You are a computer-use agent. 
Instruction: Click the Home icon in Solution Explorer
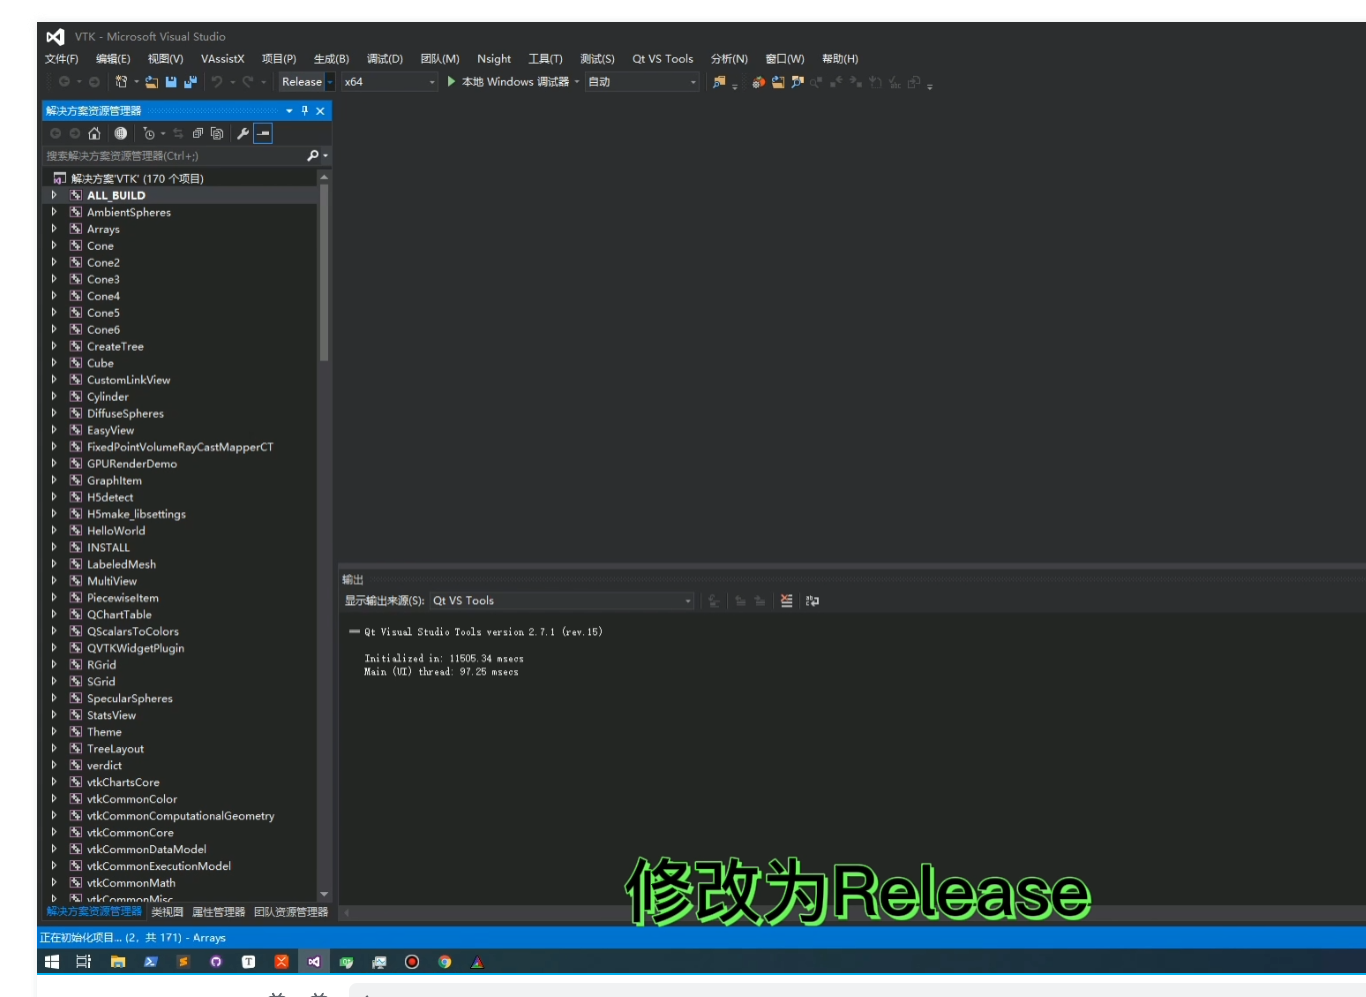94,133
